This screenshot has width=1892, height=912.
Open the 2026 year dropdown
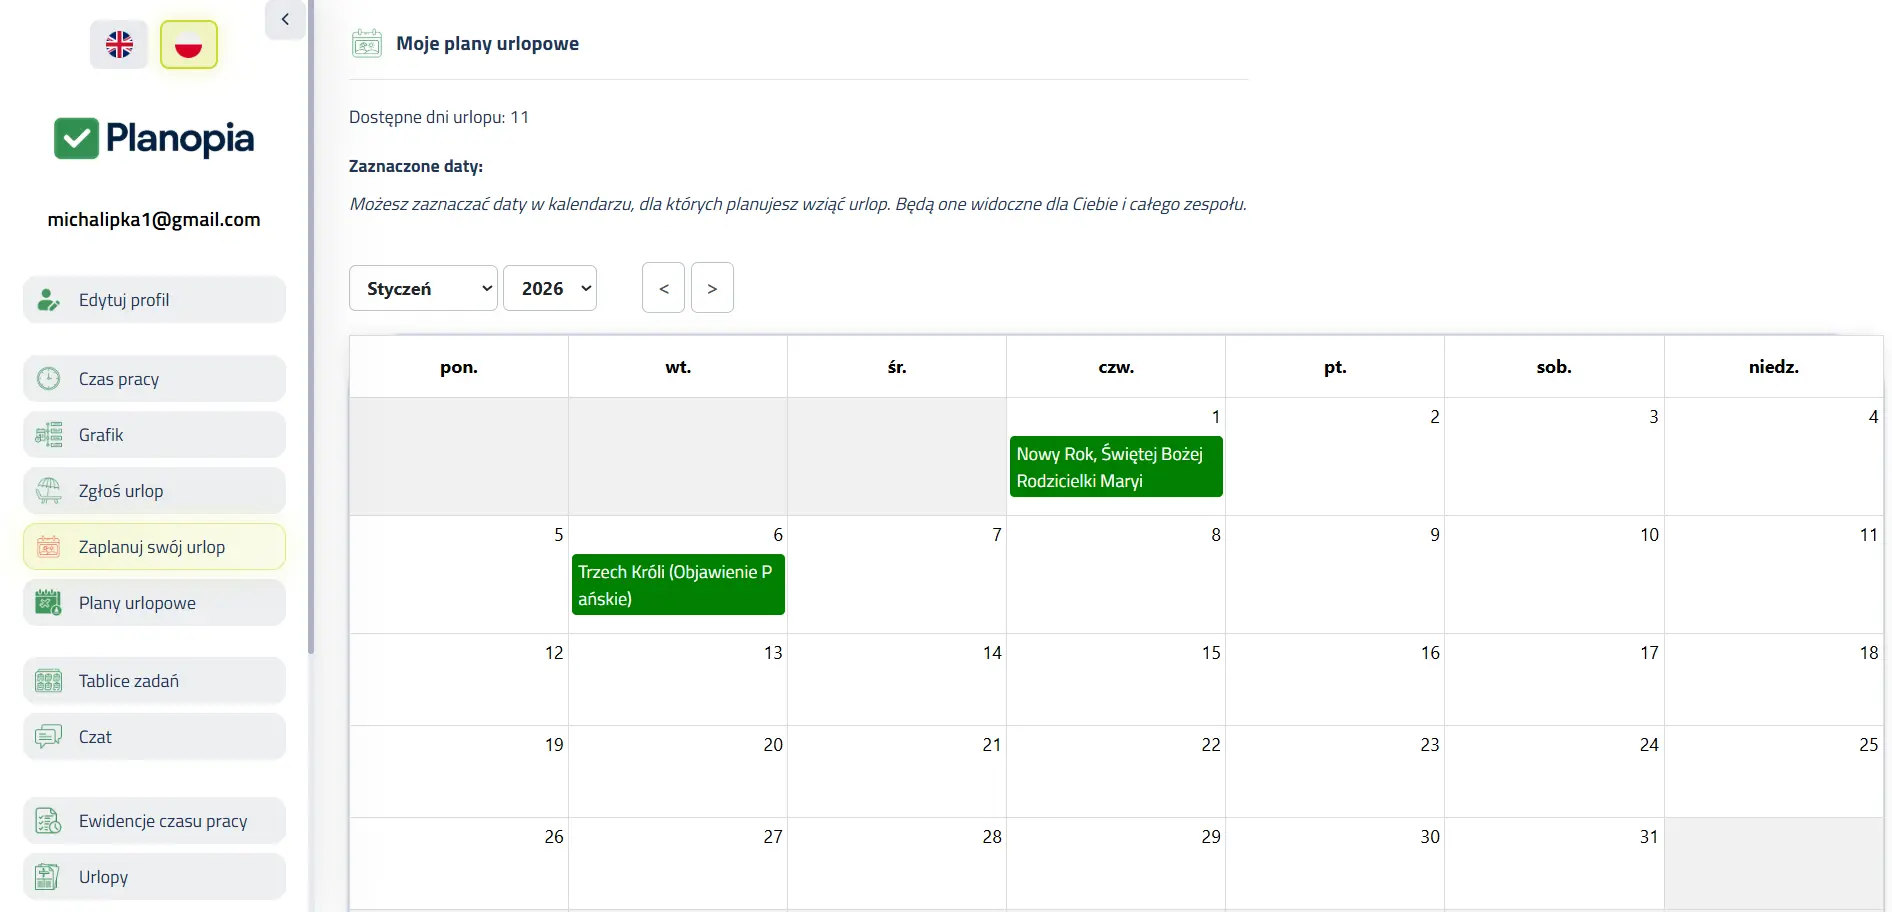point(550,288)
